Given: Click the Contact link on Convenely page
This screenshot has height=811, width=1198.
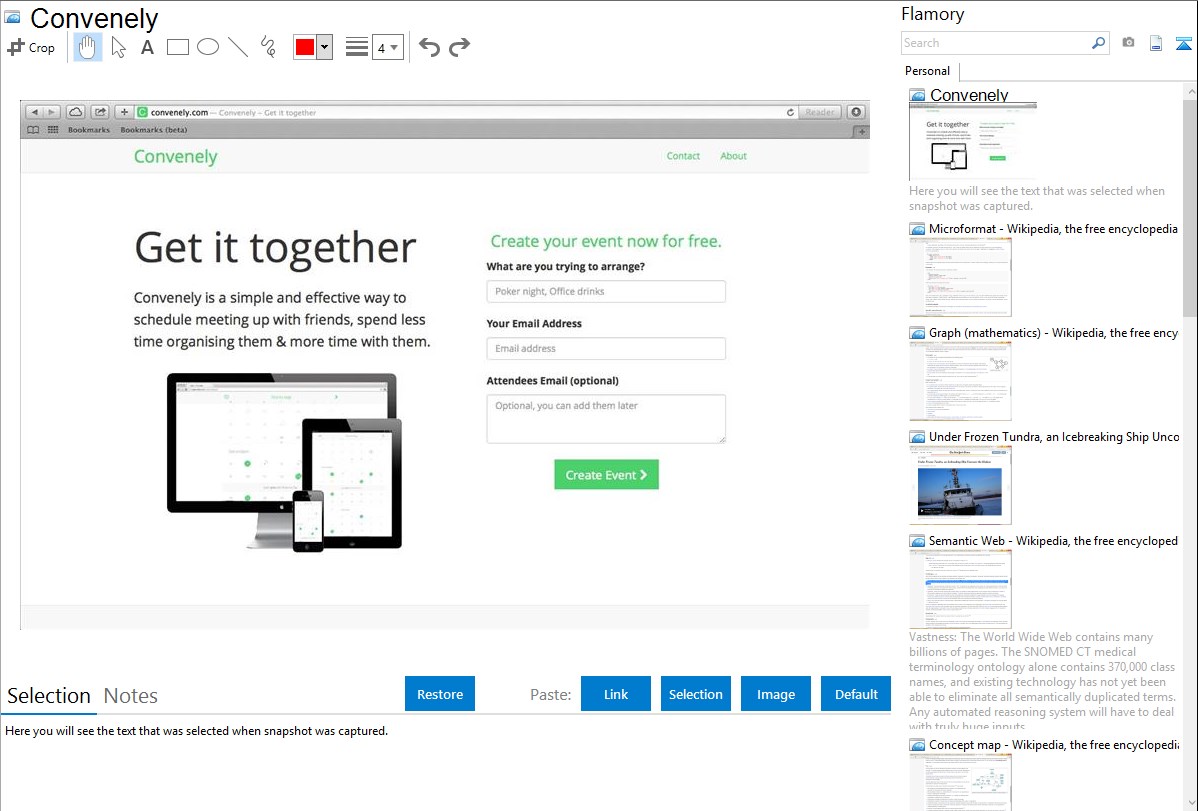Looking at the screenshot, I should 683,156.
